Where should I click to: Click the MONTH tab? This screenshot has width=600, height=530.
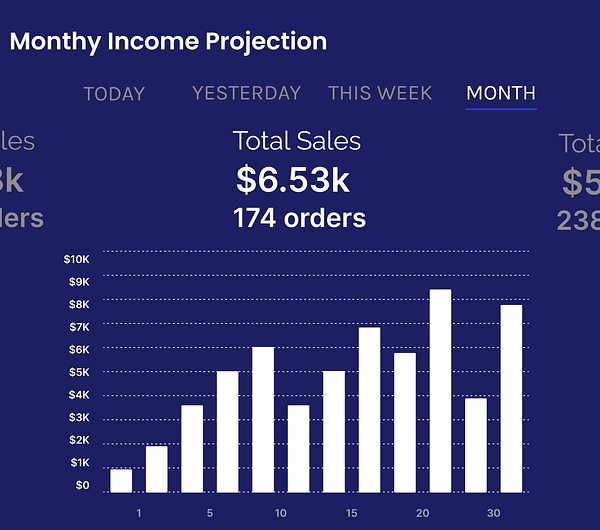pyautogui.click(x=501, y=93)
